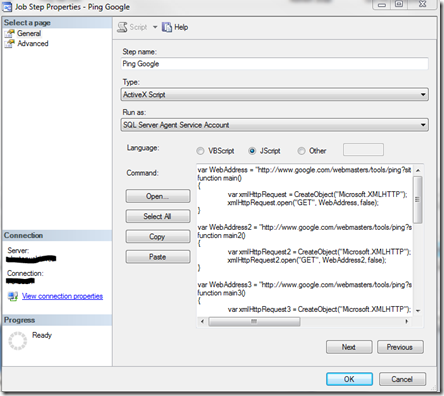Viewport: 444px width, 396px height.
Task: Click the 'var WebAddress3' line
Action: 304,285
